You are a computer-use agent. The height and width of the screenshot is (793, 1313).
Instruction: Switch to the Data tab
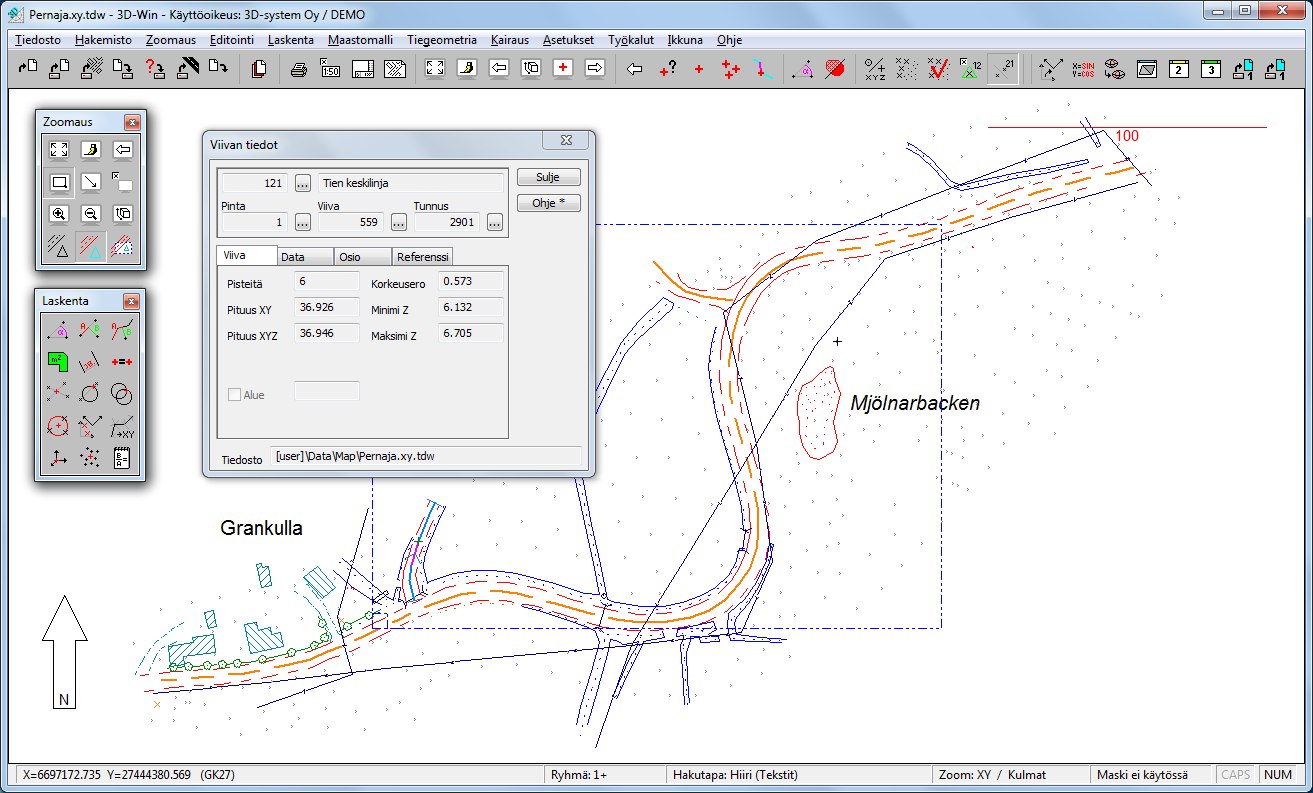305,257
